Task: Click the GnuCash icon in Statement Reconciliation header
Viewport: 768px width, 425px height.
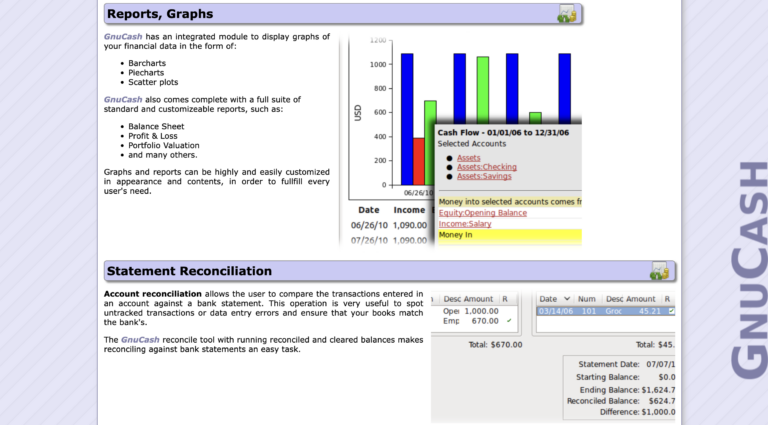Action: click(658, 270)
